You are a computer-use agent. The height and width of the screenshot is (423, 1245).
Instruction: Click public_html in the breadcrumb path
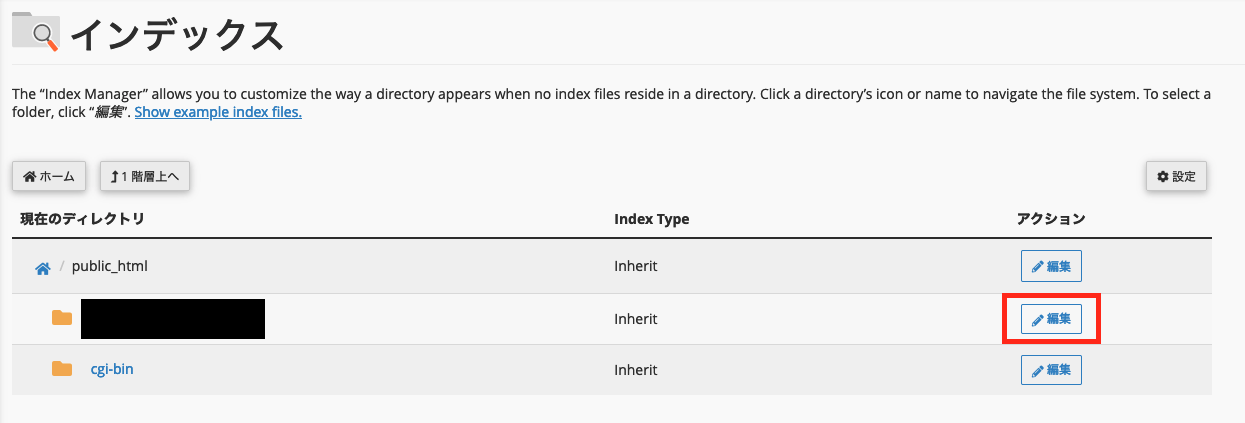[x=110, y=266]
